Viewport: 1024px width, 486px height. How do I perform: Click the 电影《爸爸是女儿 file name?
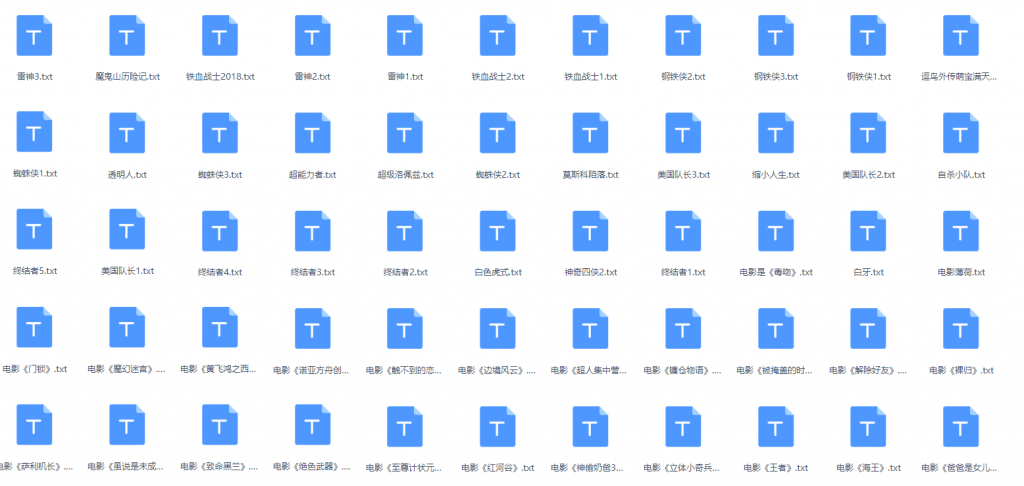click(x=961, y=468)
